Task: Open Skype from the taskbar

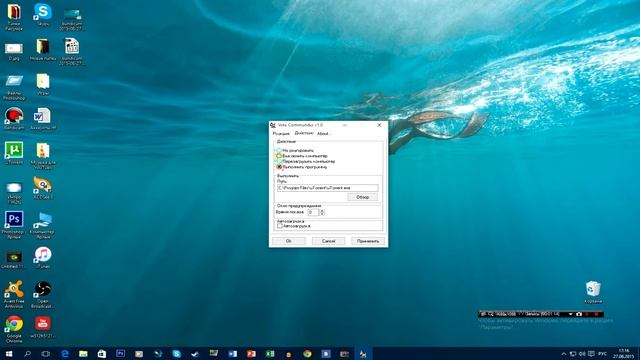Action: coord(176,354)
